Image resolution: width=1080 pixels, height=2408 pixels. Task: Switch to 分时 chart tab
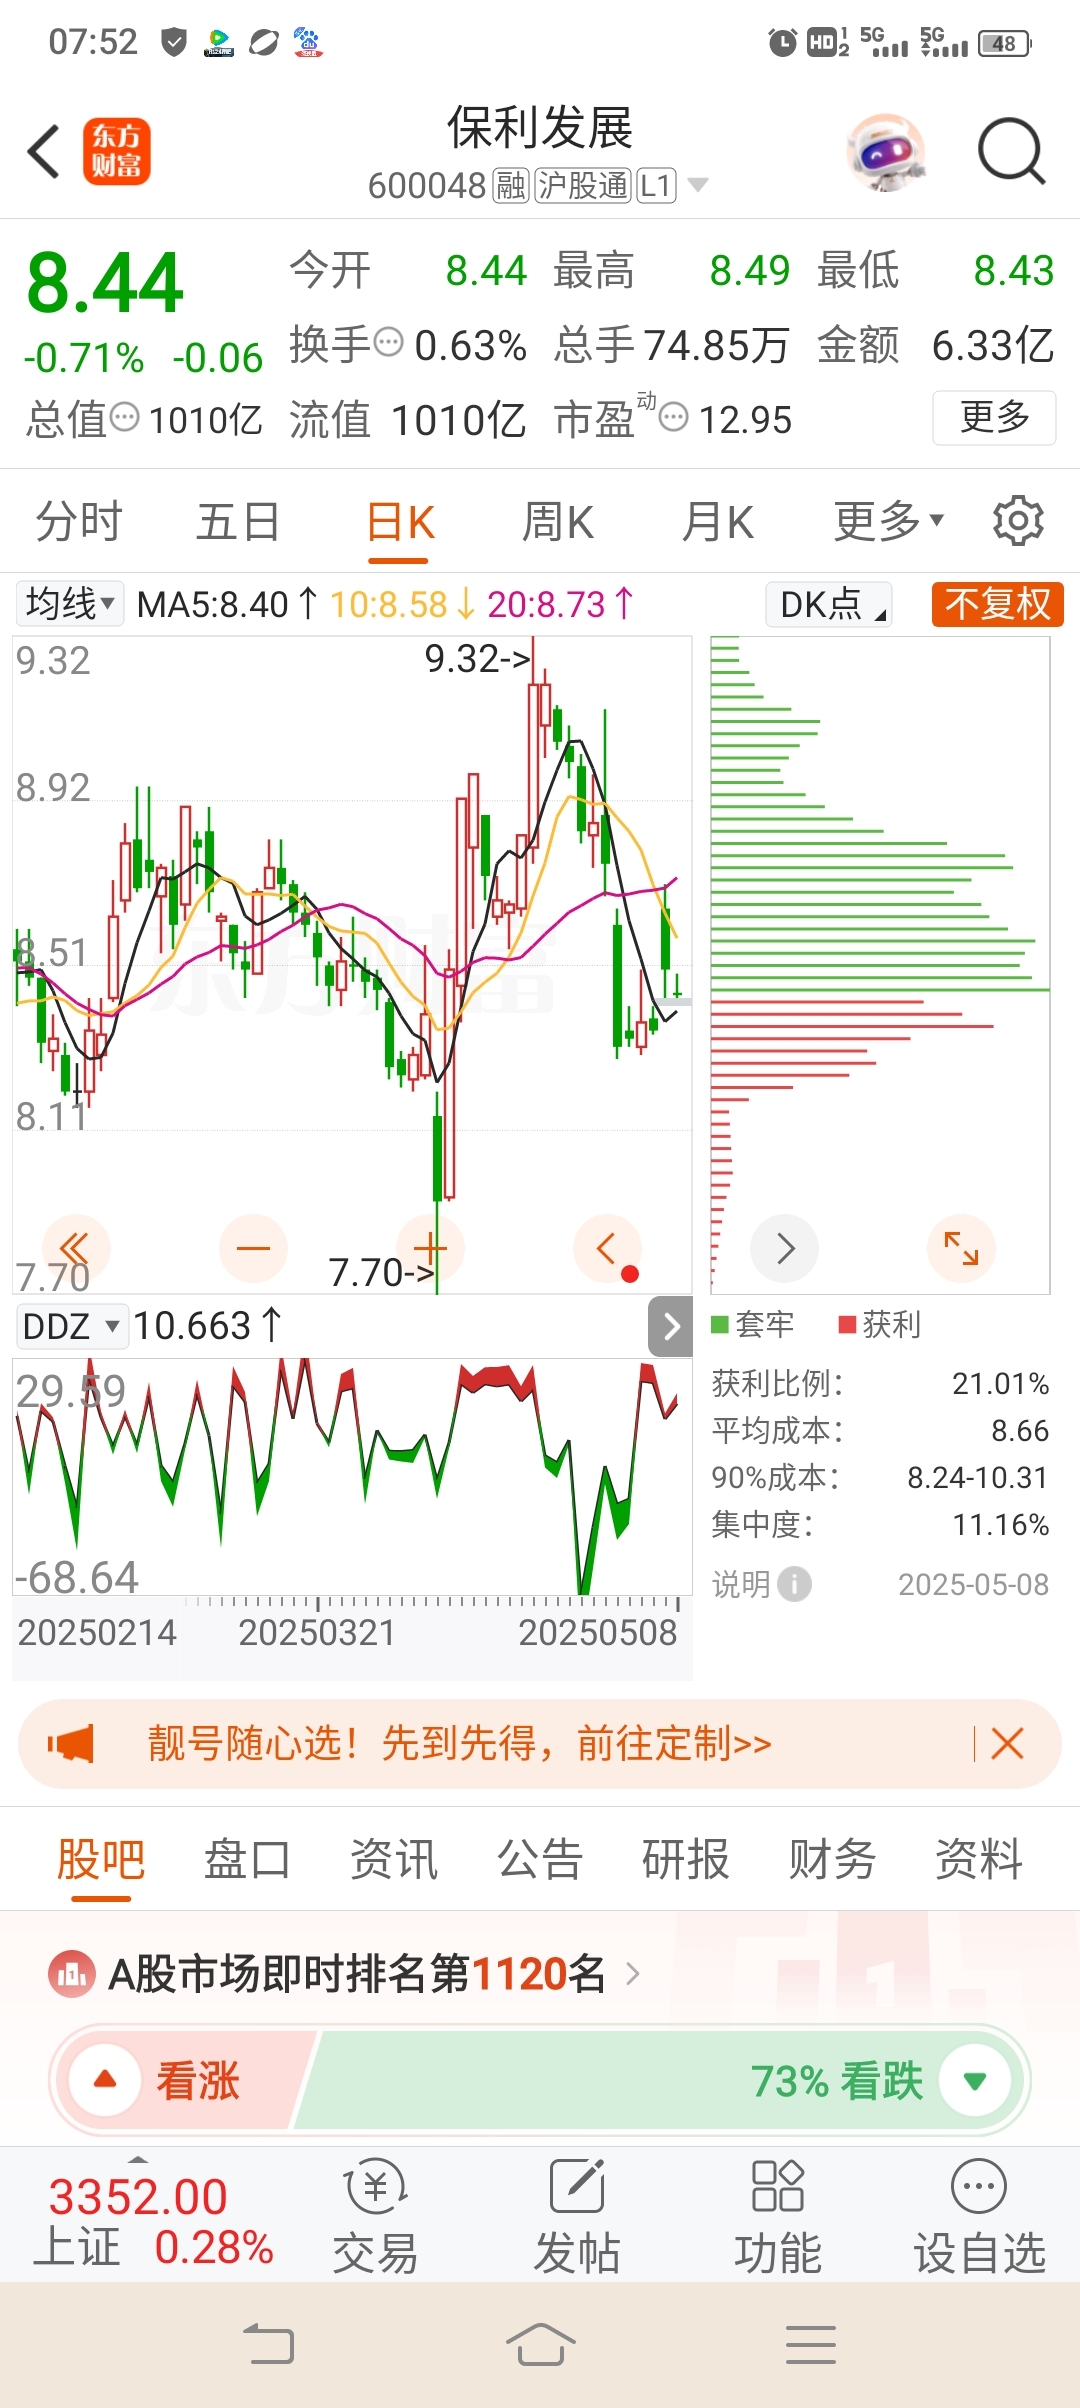tap(78, 521)
